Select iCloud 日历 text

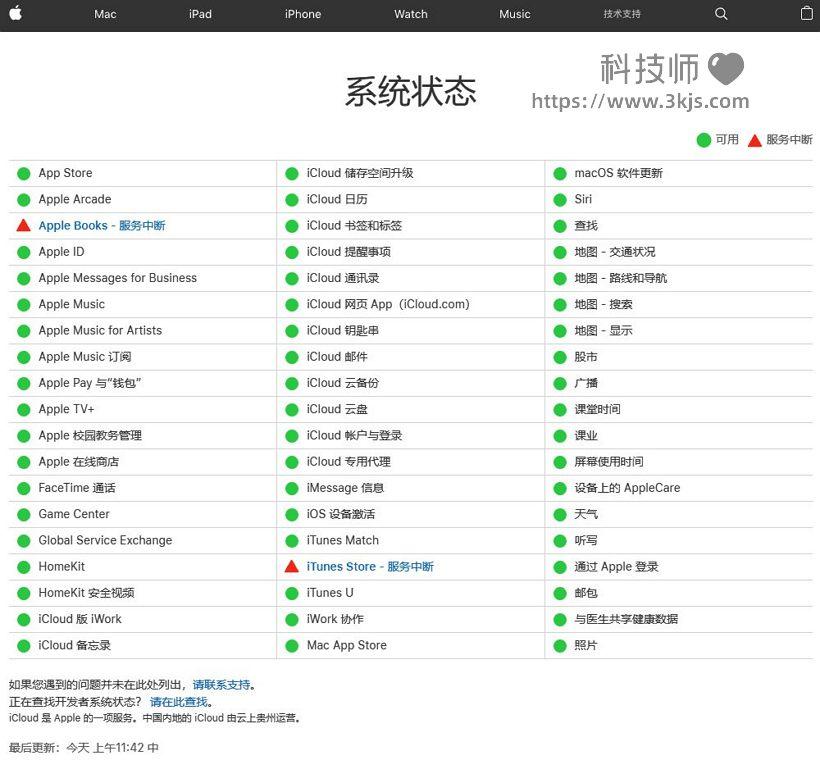coord(337,199)
